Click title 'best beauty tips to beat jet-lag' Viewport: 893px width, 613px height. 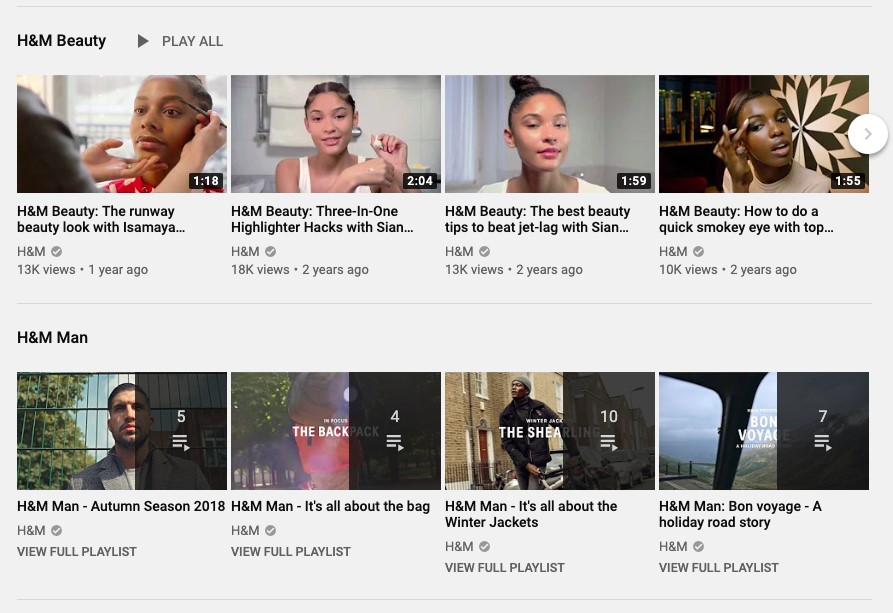pos(538,219)
